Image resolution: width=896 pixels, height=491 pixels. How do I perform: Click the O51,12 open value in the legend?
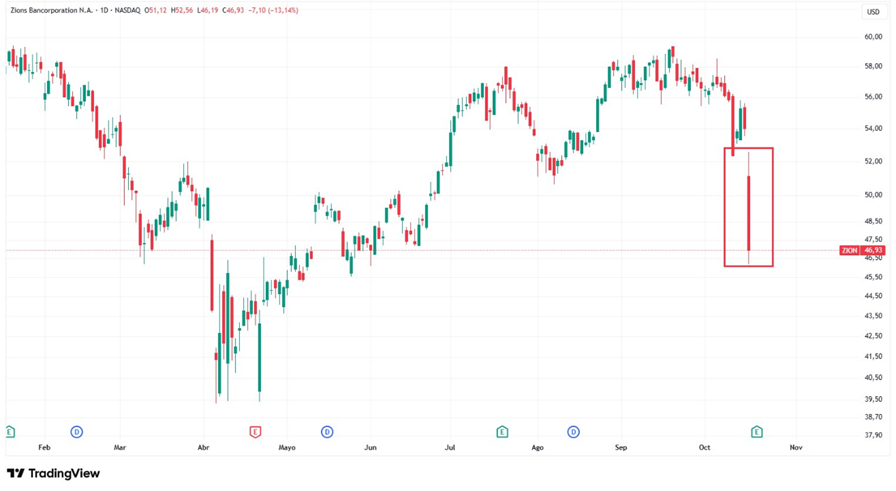point(155,11)
